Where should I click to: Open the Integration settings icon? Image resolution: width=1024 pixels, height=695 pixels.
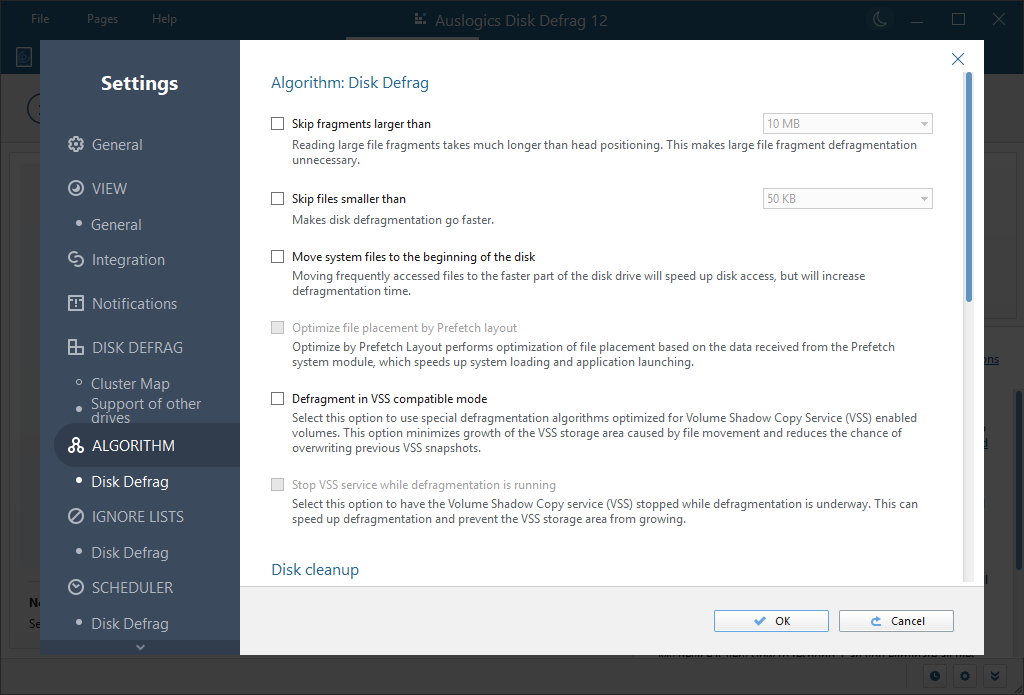tap(76, 259)
